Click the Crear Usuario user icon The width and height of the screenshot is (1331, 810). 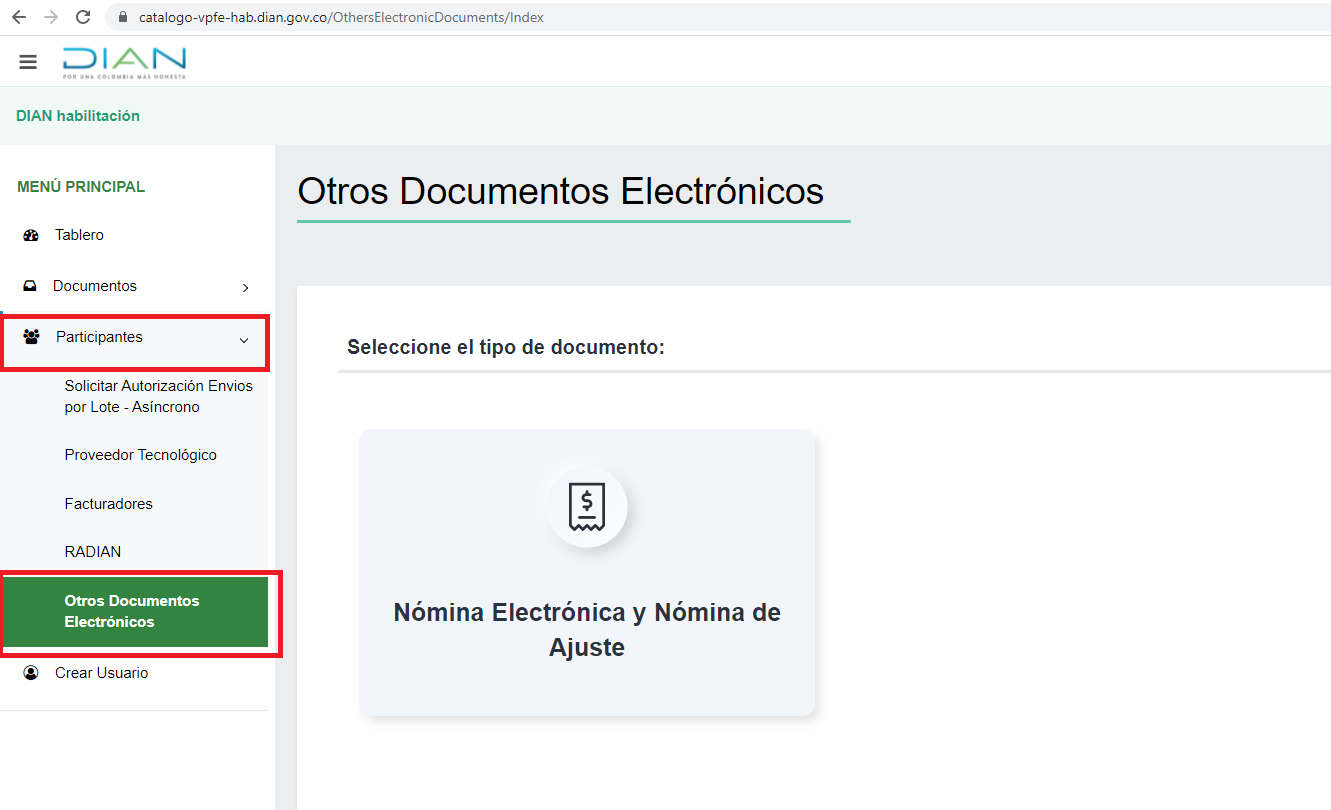pos(31,673)
